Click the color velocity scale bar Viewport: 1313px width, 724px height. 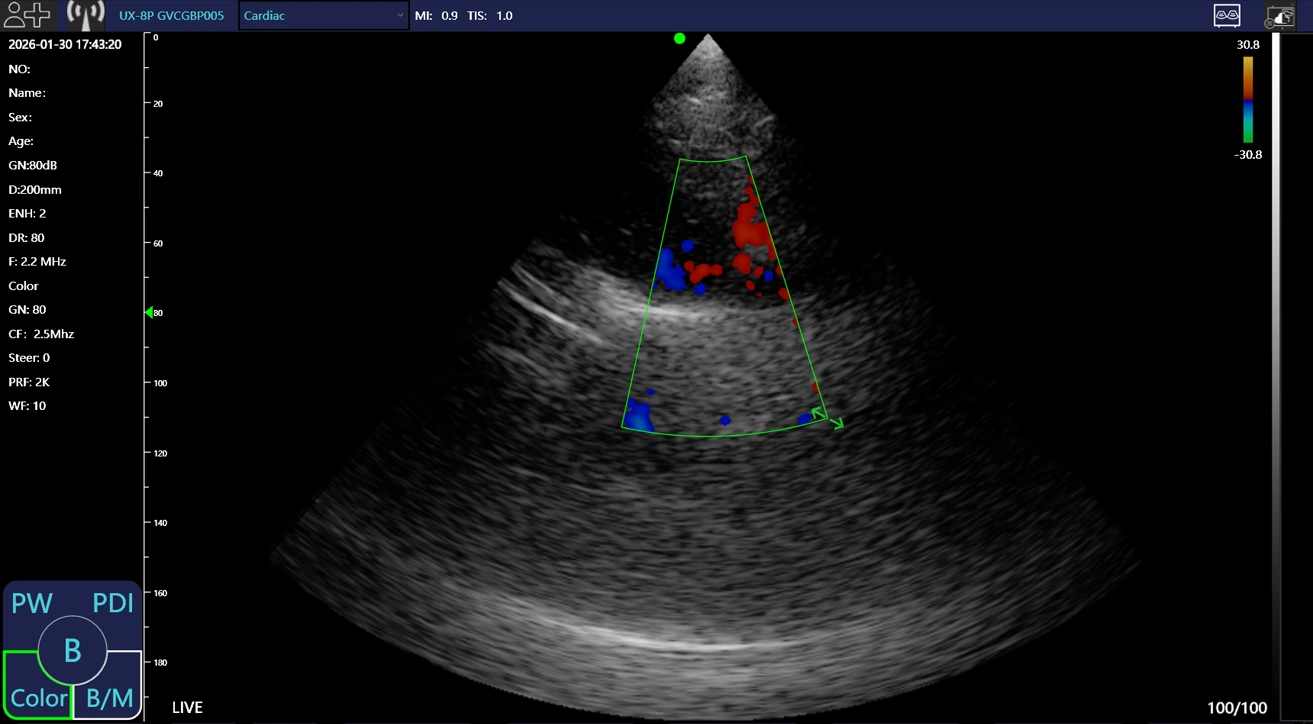[1248, 99]
